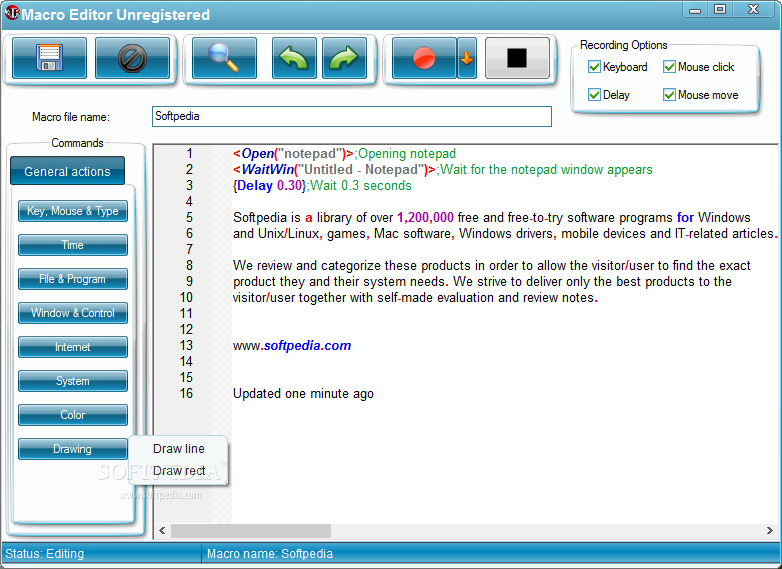Click the Delay 0.30 command on line 3
The width and height of the screenshot is (782, 569).
pos(269,186)
